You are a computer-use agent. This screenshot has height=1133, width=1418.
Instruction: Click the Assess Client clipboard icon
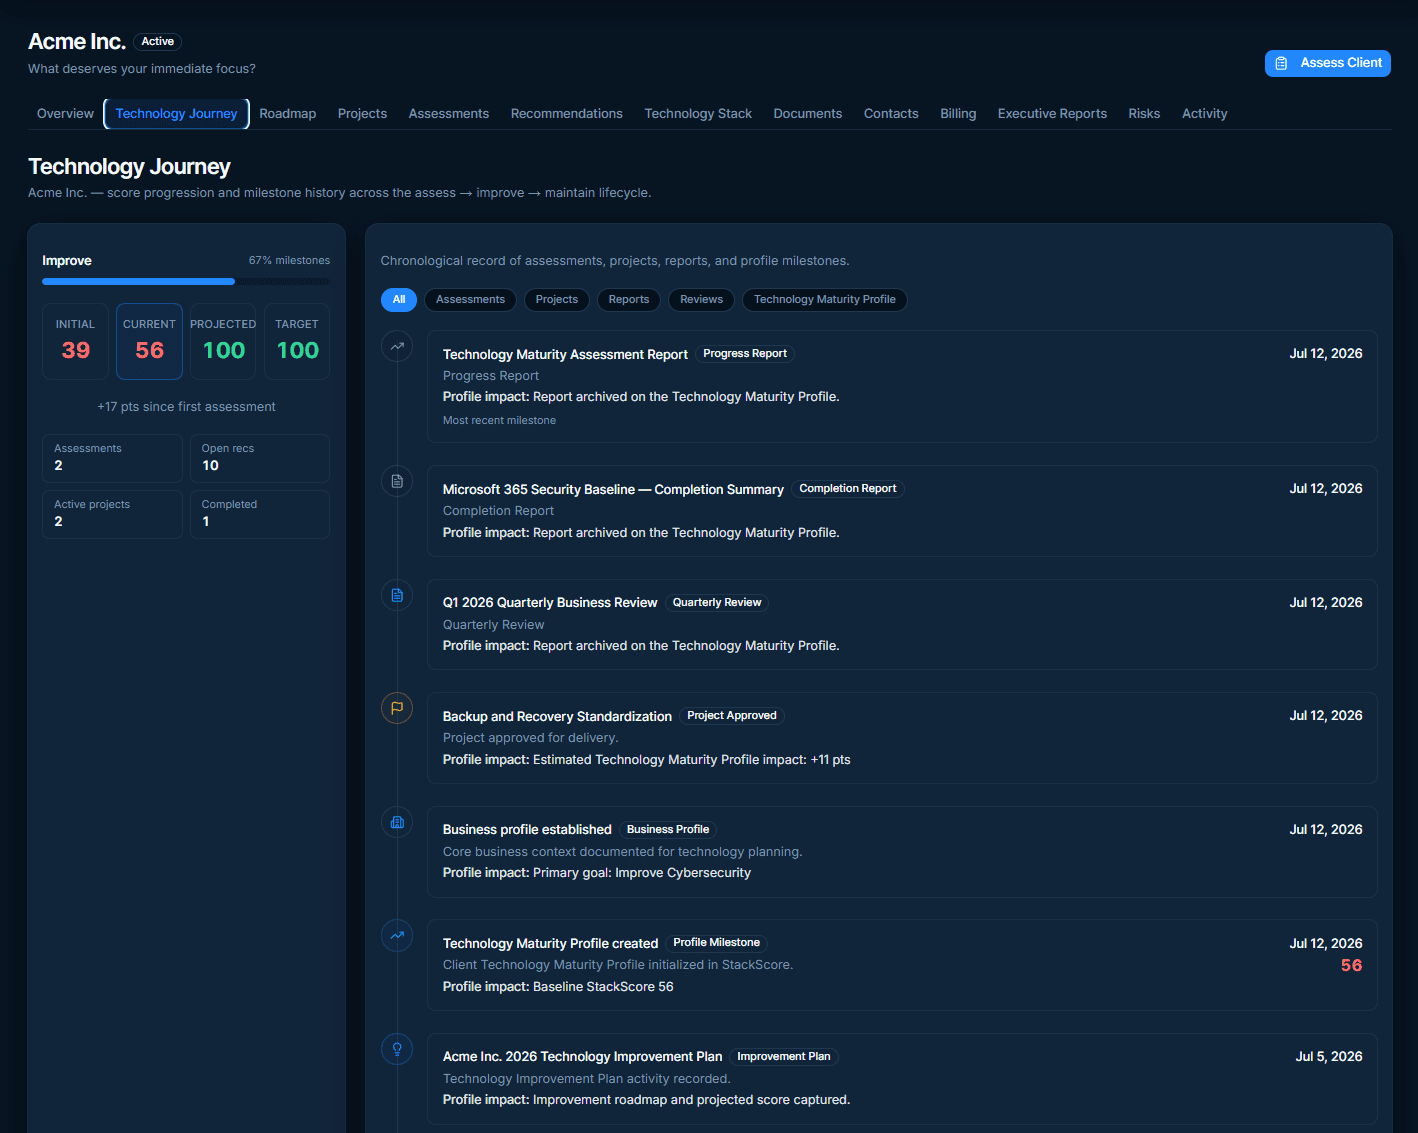coord(1281,63)
